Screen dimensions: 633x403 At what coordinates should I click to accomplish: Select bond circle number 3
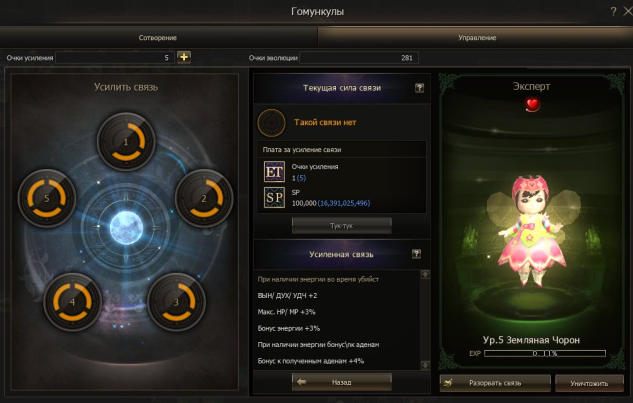pyautogui.click(x=176, y=302)
